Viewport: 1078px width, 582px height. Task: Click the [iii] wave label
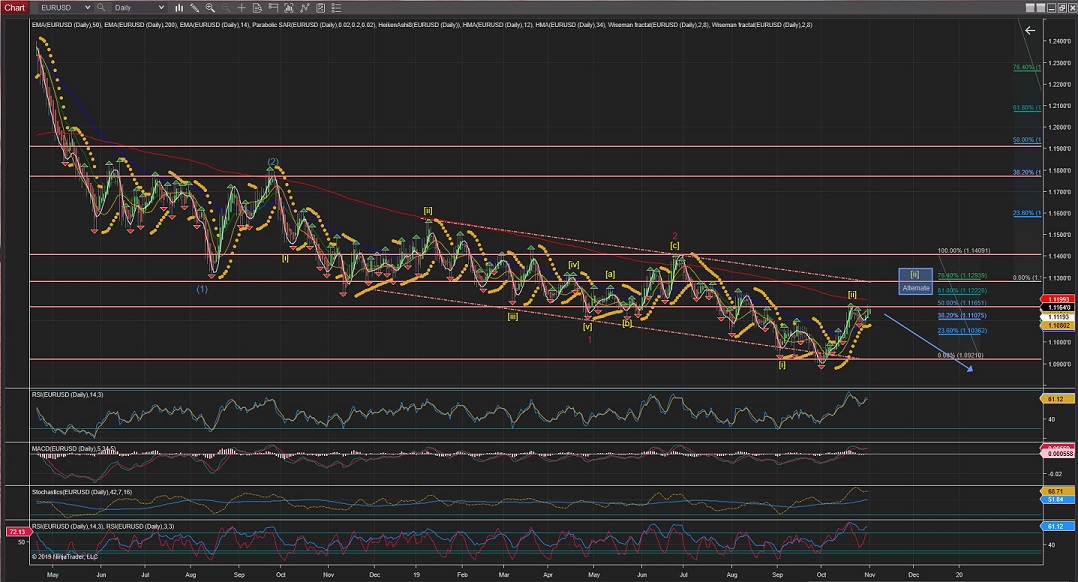coord(513,317)
